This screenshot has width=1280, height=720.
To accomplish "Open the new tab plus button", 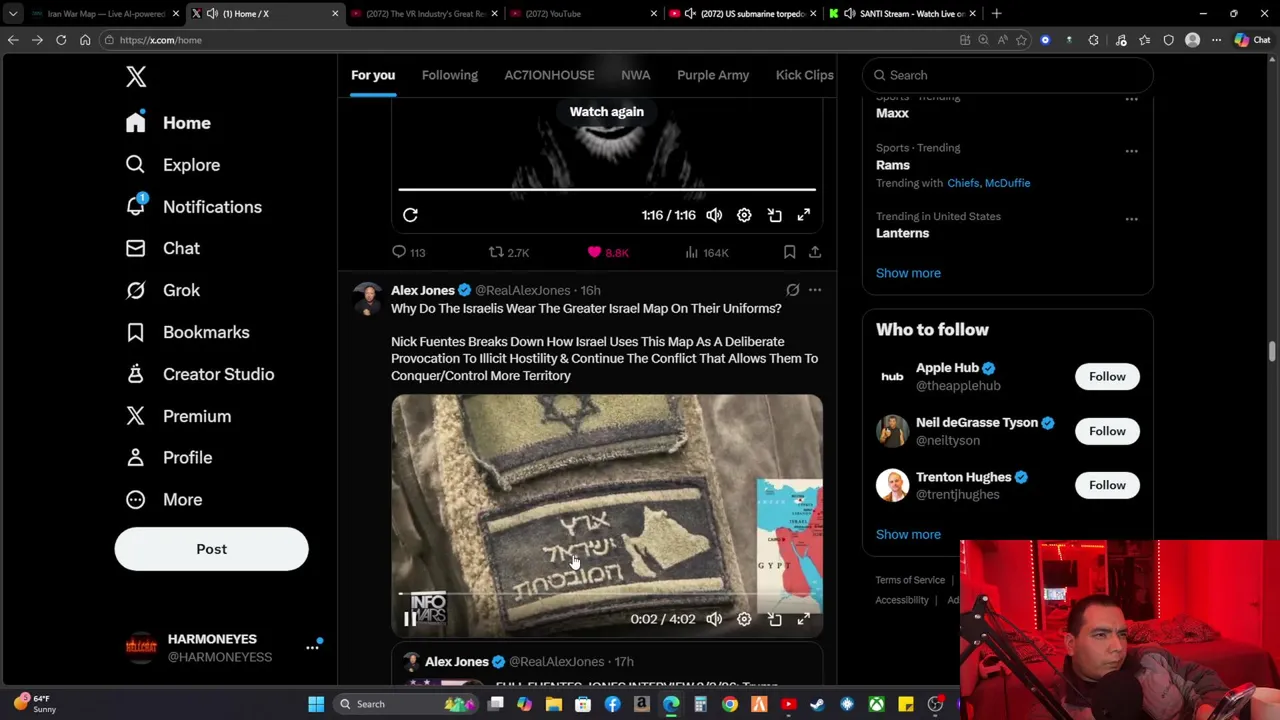I will point(996,14).
